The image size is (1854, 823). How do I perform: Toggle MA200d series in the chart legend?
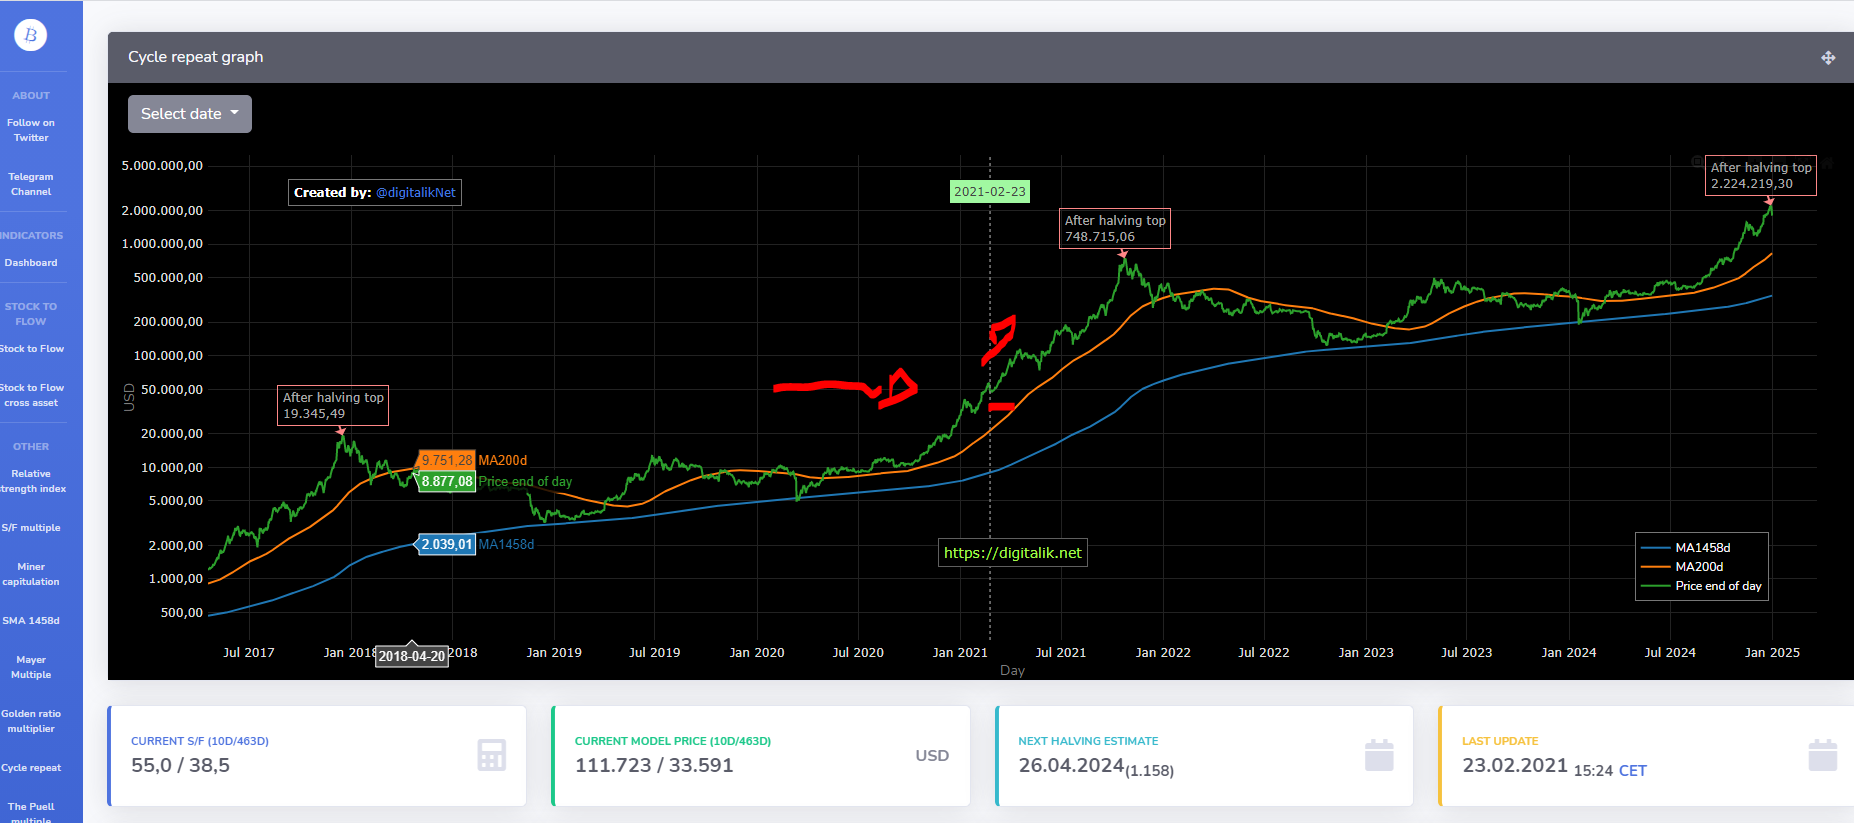1698,567
